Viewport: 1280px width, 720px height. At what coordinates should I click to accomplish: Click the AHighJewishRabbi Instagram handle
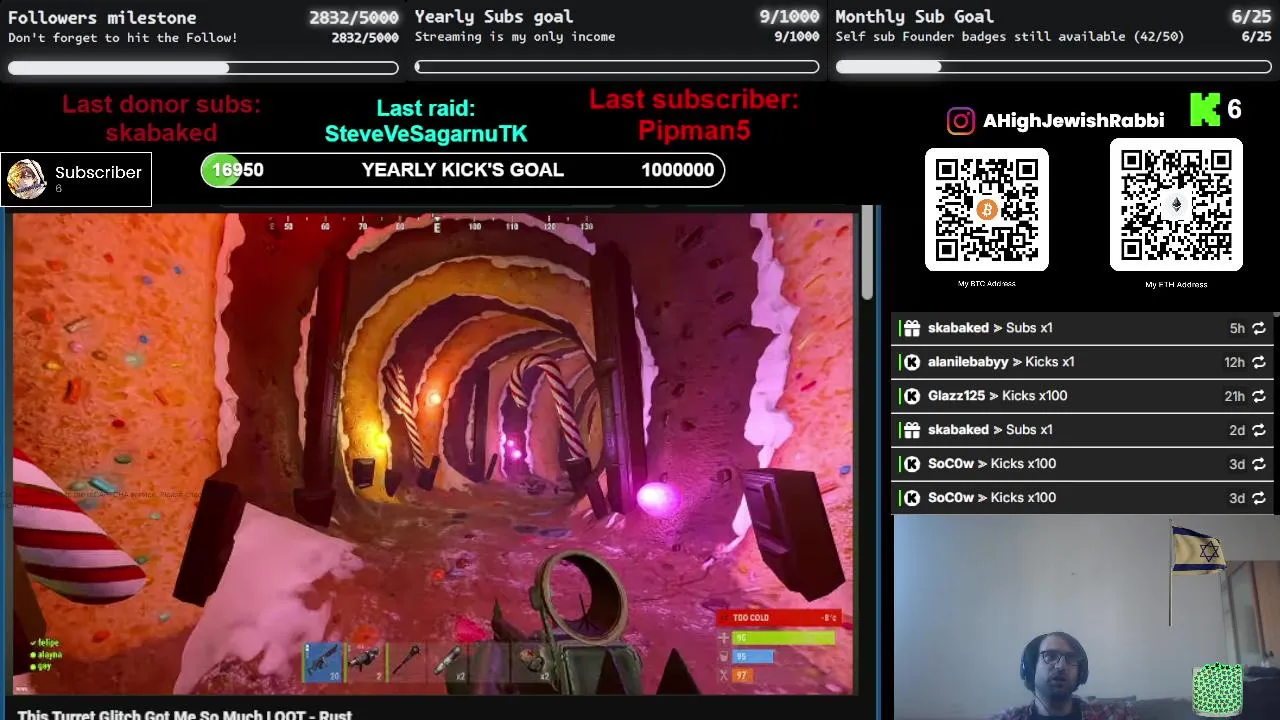(x=1073, y=121)
